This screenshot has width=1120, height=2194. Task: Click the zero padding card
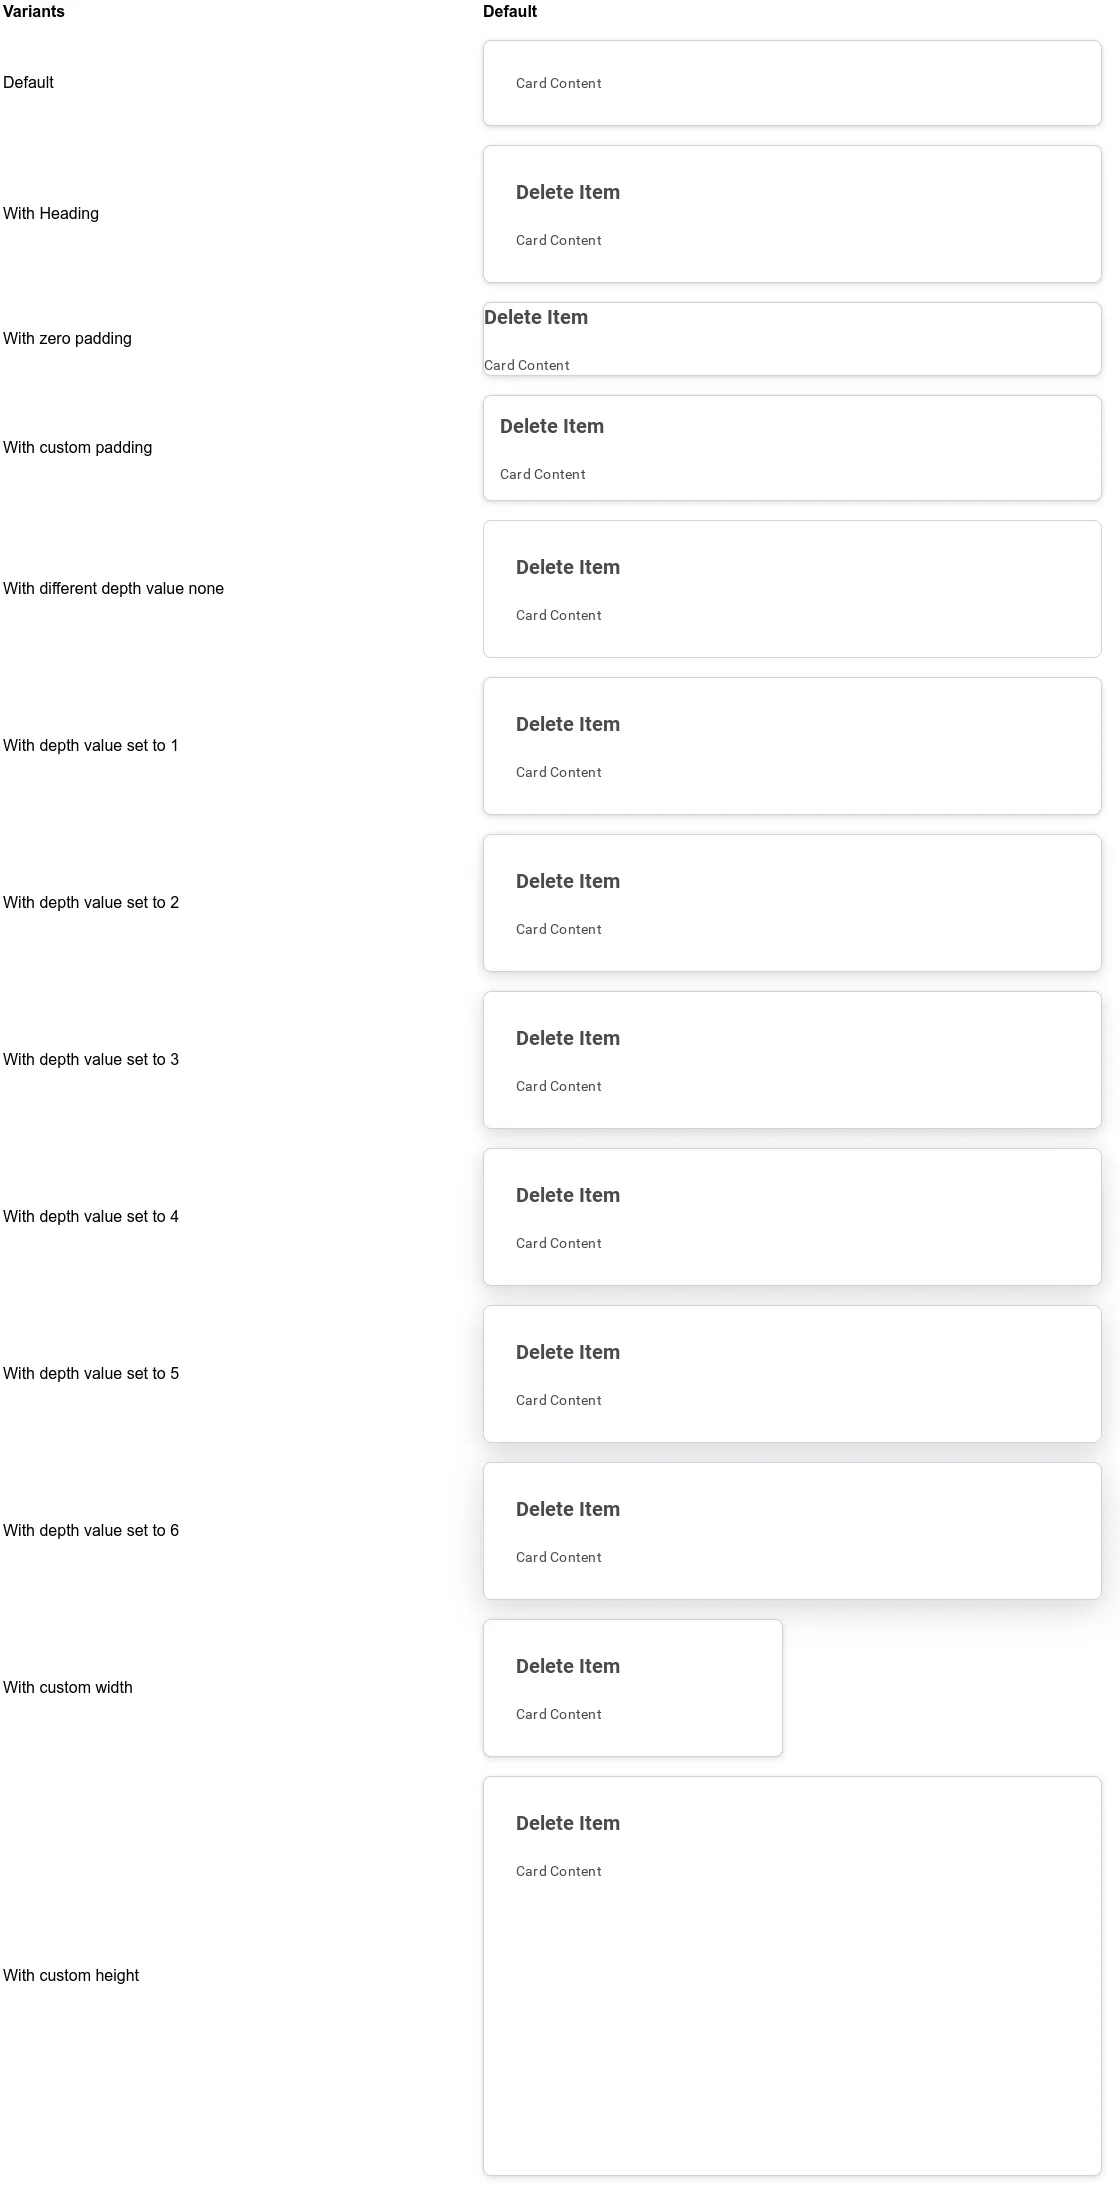pyautogui.click(x=792, y=339)
